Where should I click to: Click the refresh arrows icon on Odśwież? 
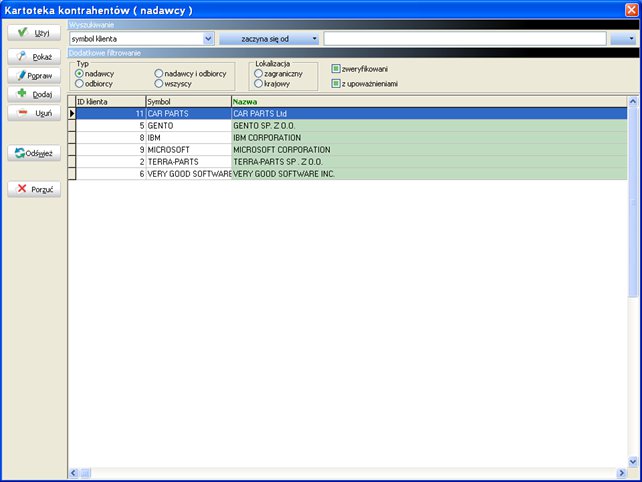(20, 153)
